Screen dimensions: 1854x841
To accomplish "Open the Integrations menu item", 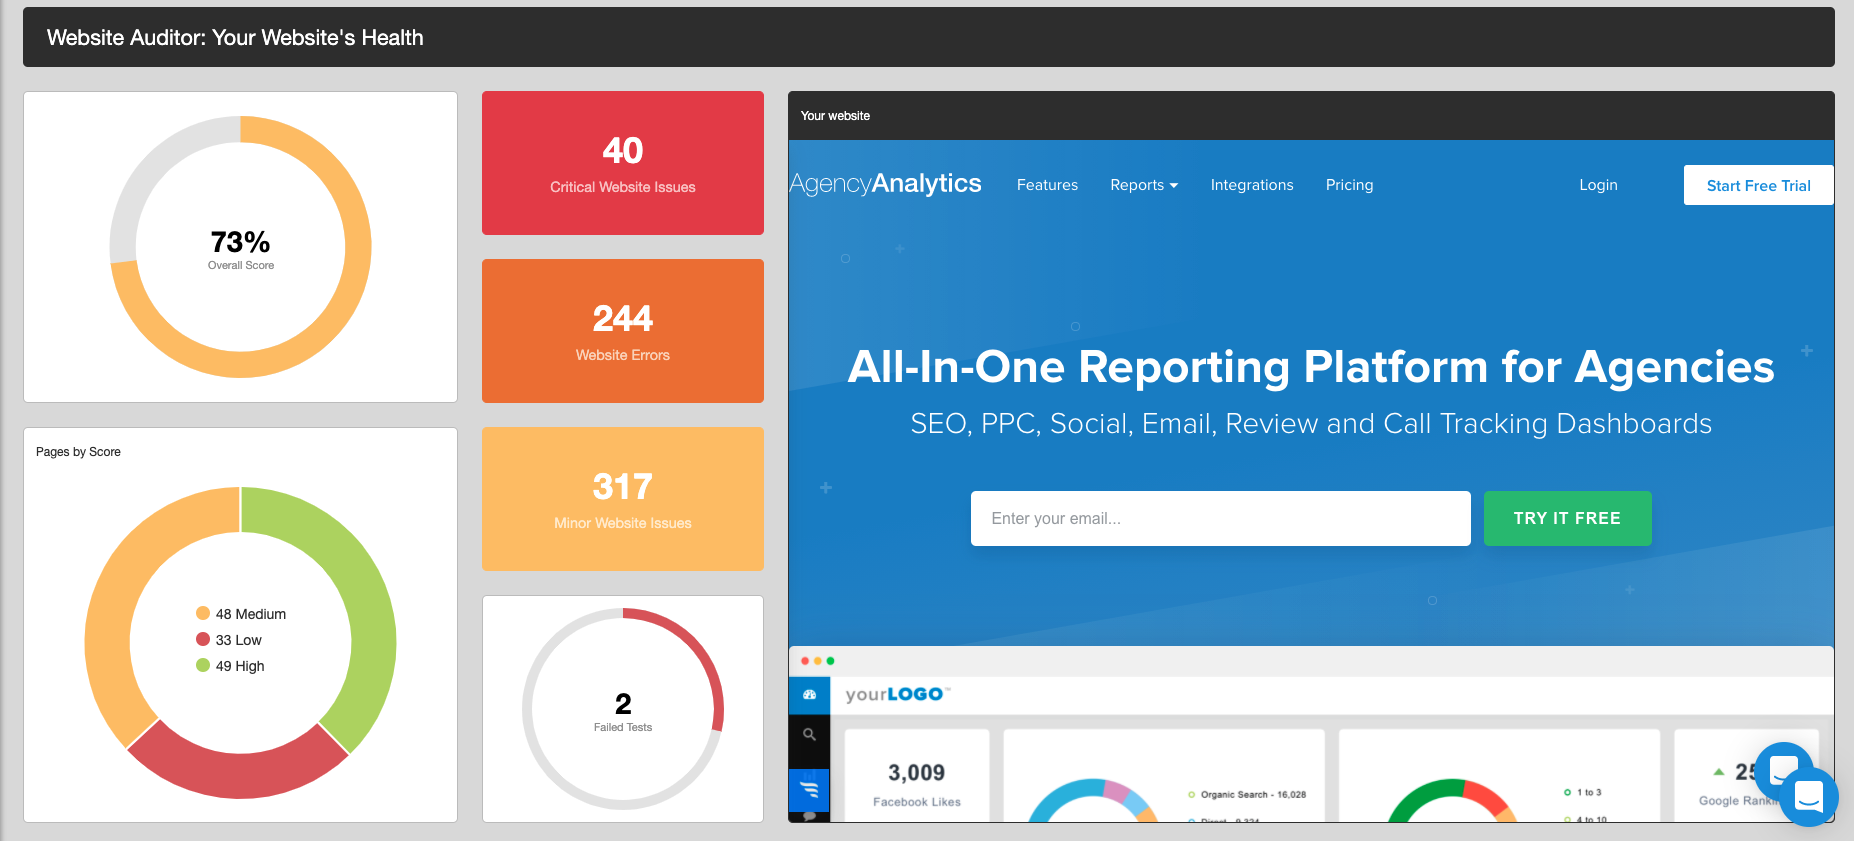I will point(1252,185).
